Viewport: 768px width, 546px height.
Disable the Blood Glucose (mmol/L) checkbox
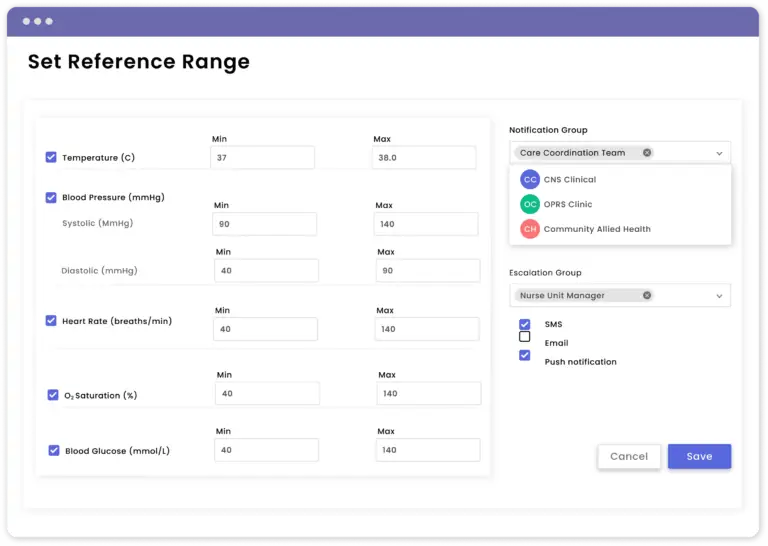54,451
